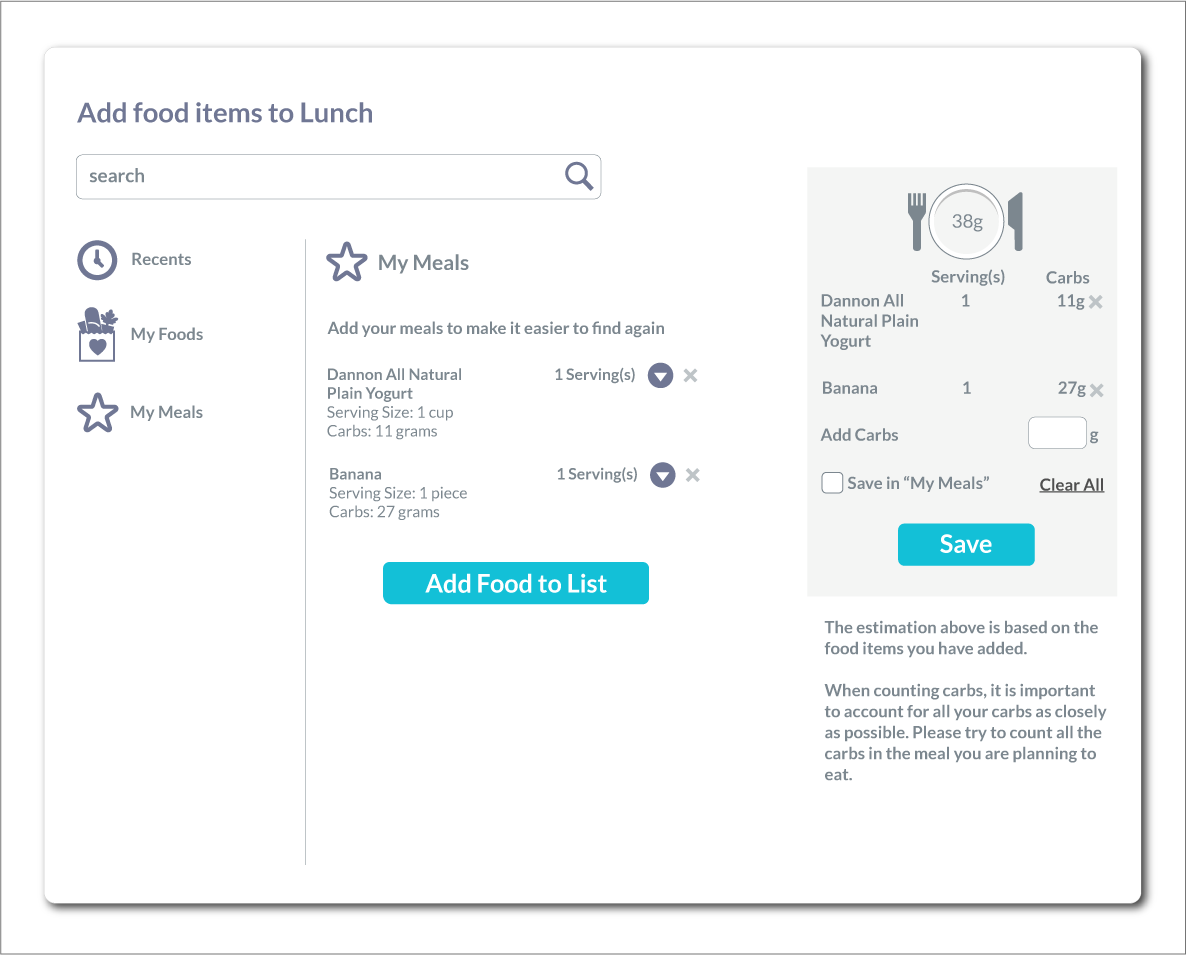Open serving dropdown for Dannon Yogurt

pyautogui.click(x=660, y=376)
